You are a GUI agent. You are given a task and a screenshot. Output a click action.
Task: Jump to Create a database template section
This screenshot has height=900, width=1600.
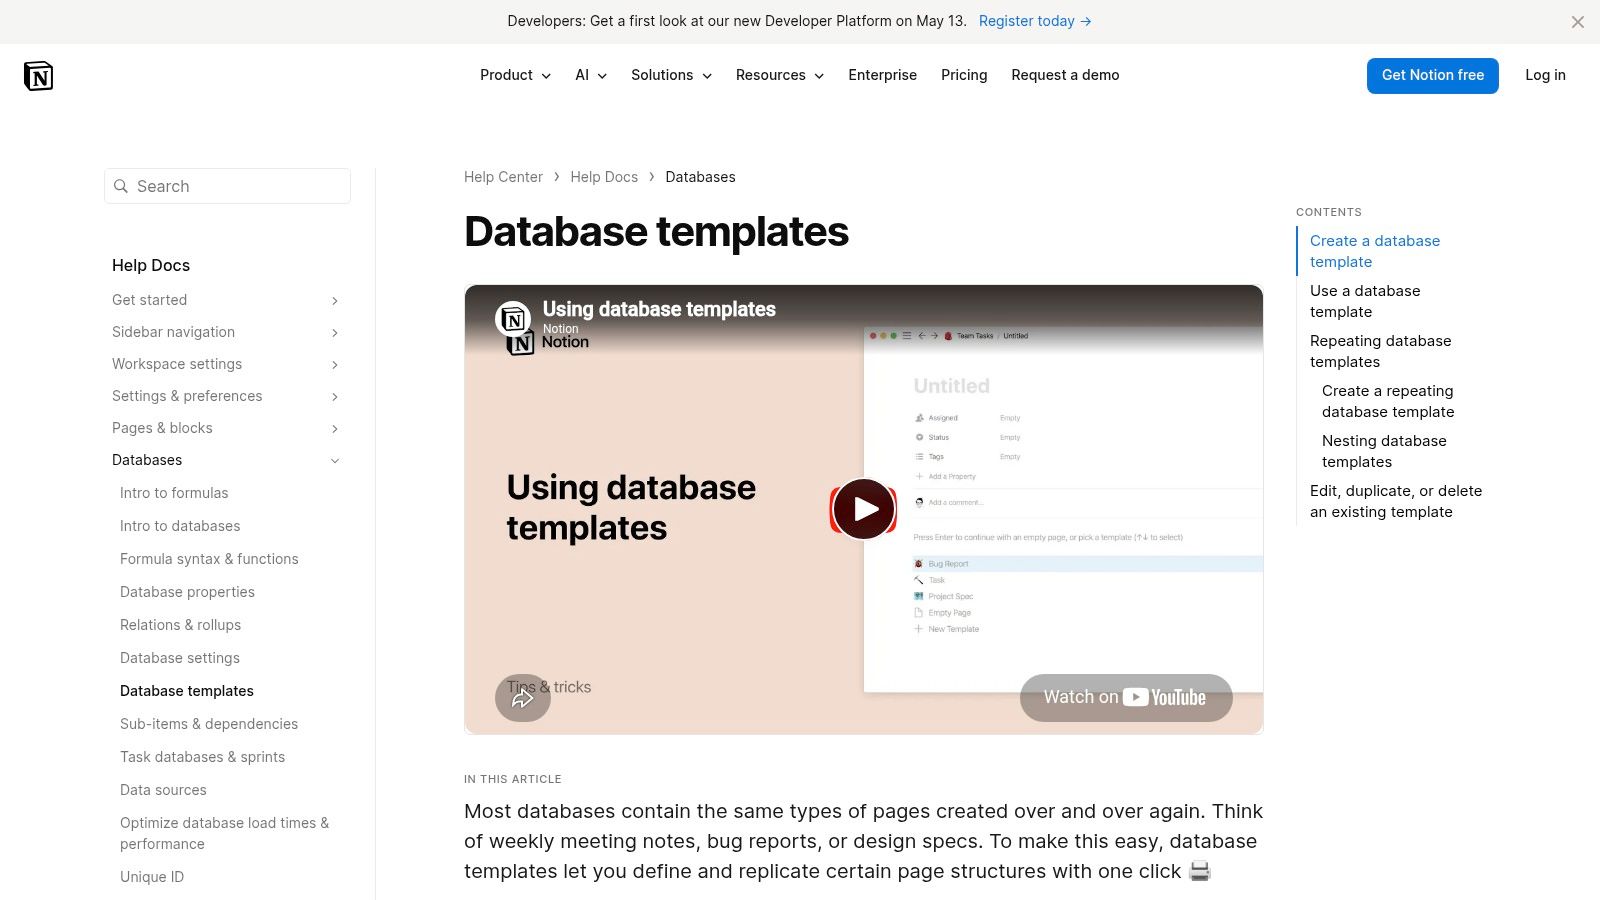click(x=1375, y=251)
